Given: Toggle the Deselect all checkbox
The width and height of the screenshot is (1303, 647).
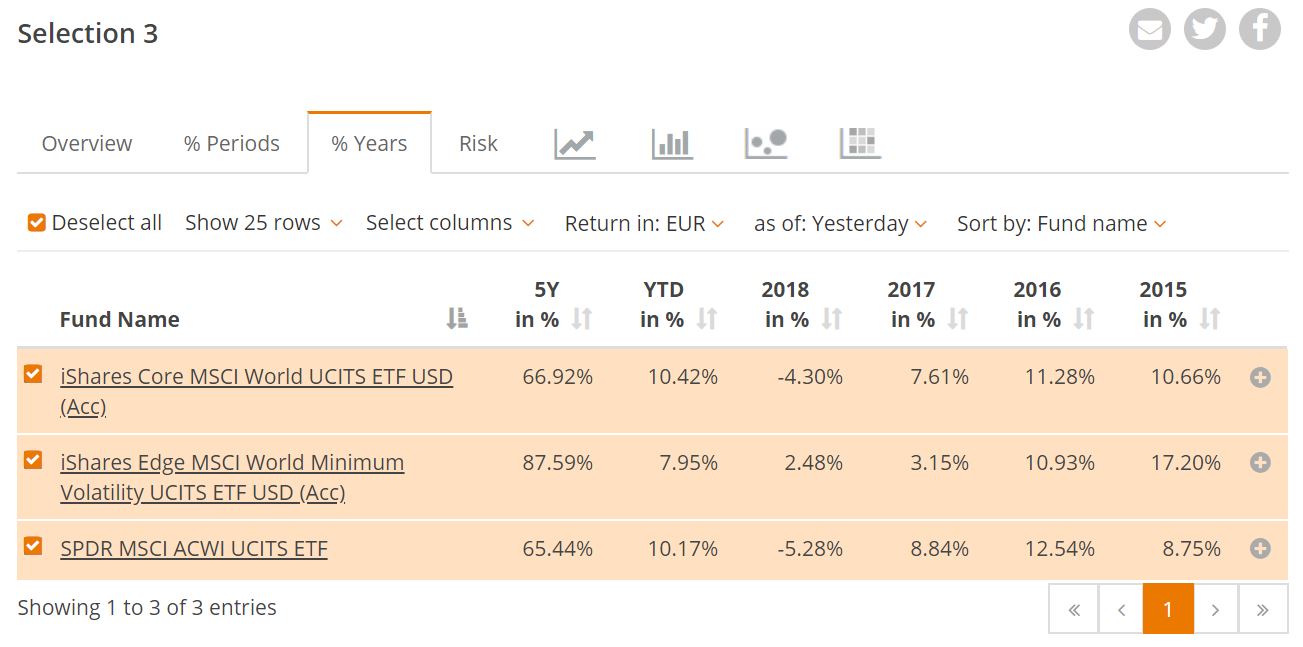Looking at the screenshot, I should [37, 223].
